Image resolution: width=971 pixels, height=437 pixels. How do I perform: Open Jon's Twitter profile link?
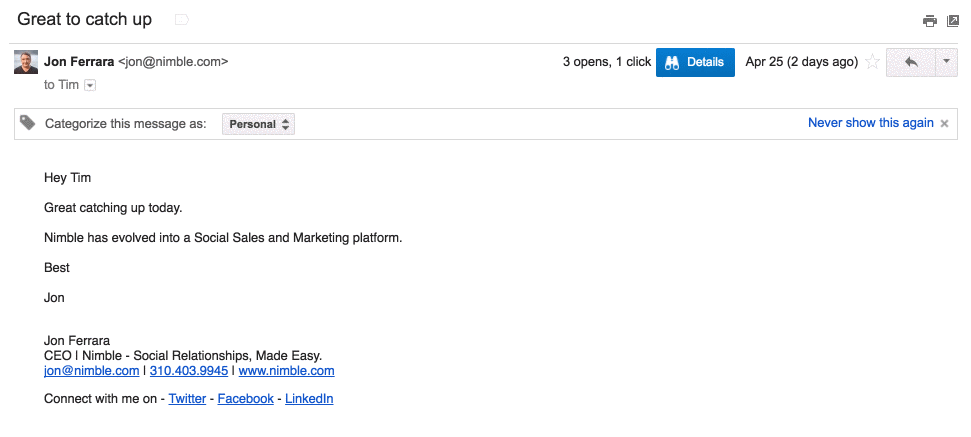[x=187, y=399]
